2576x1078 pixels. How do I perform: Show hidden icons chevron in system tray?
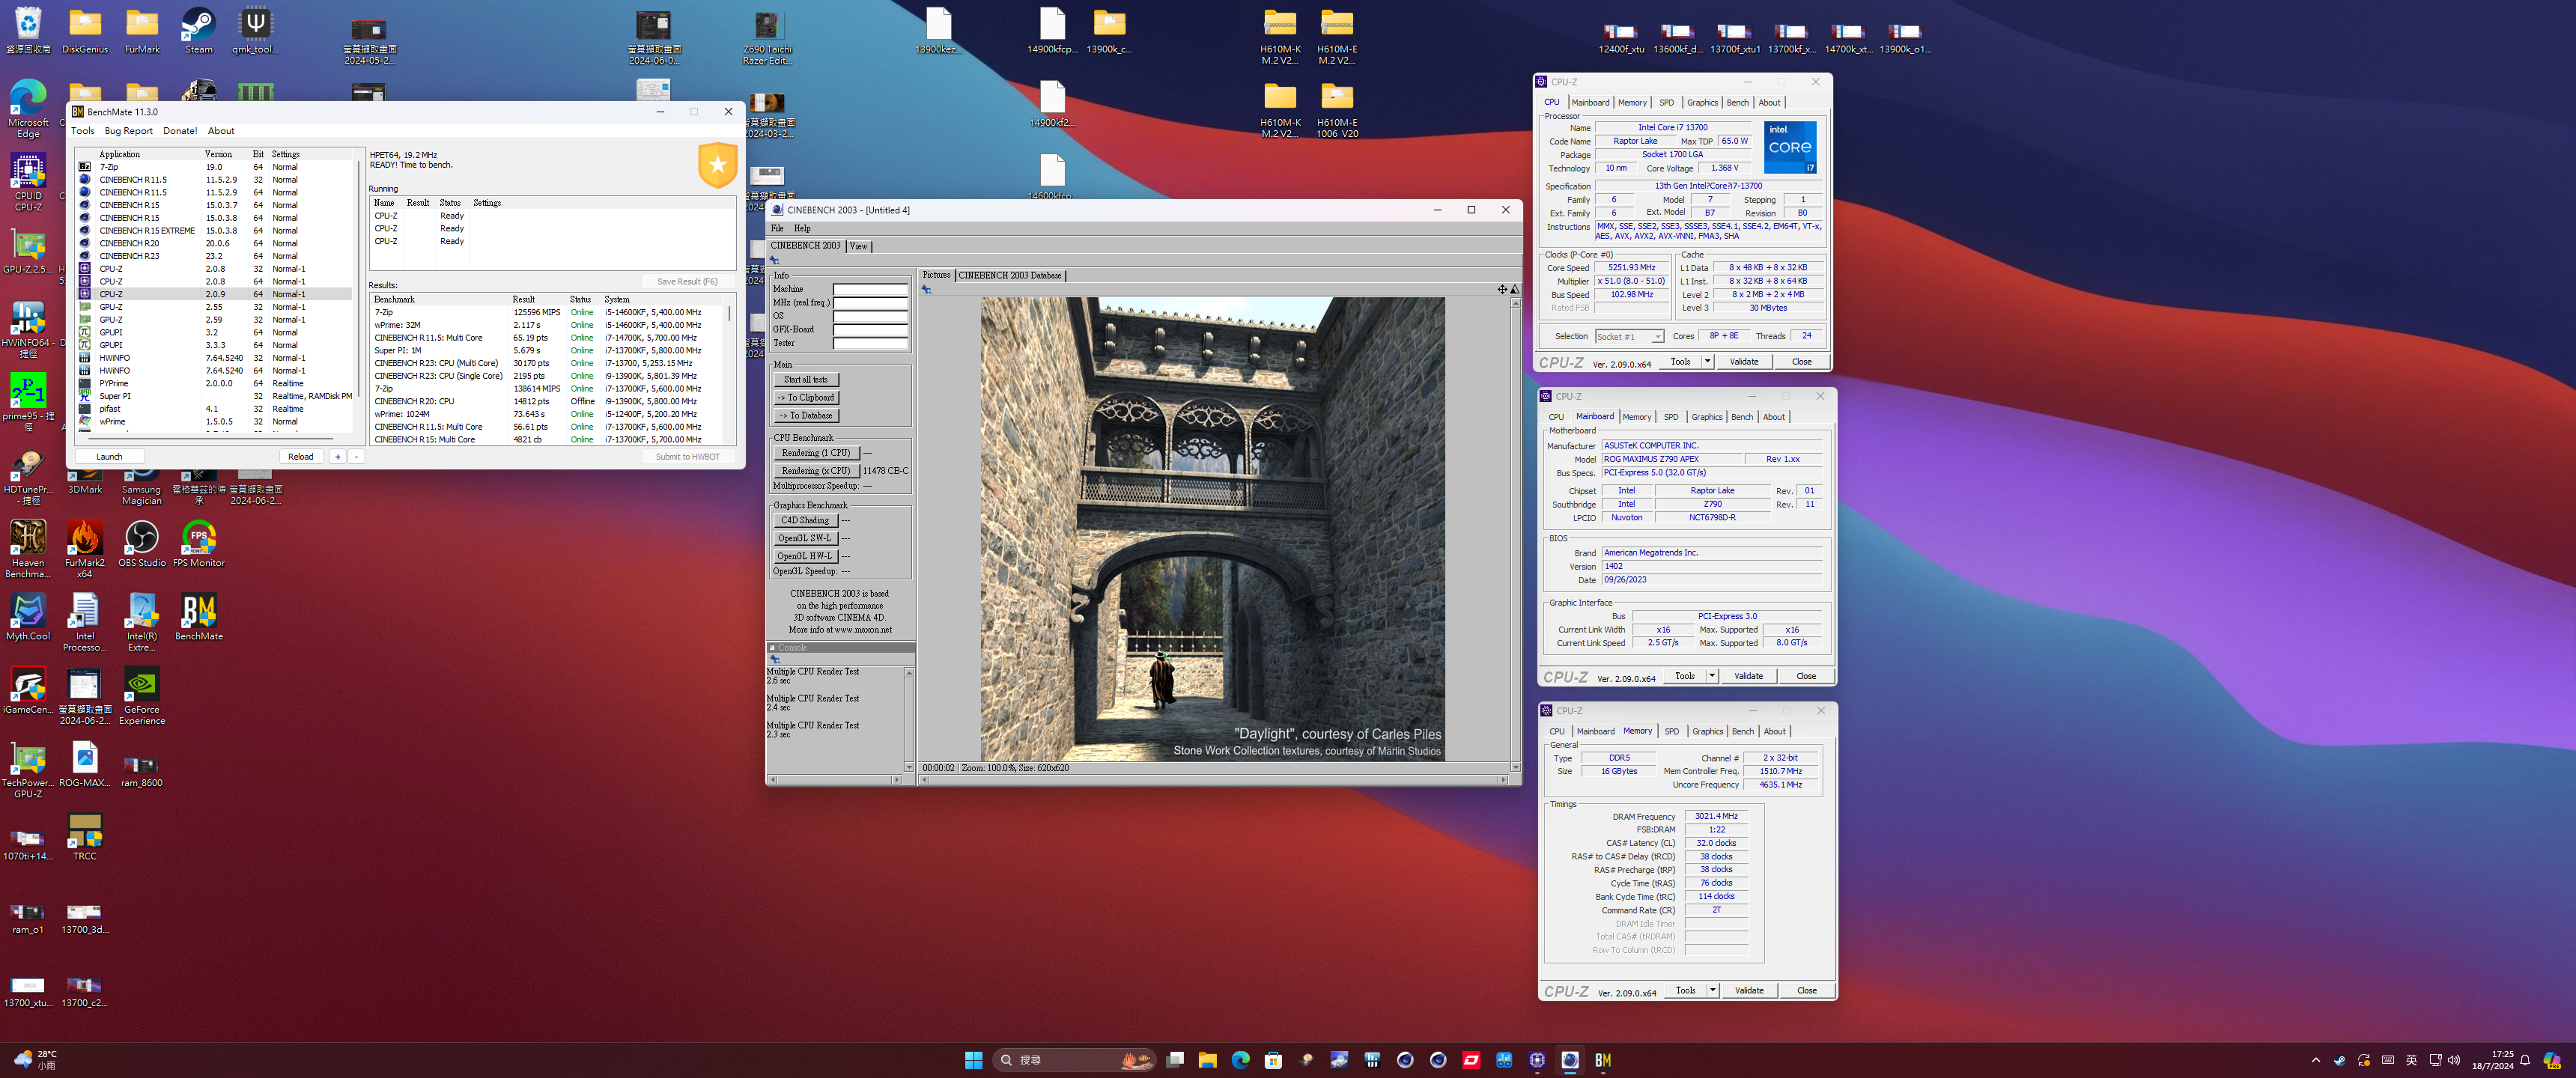pyautogui.click(x=2316, y=1060)
